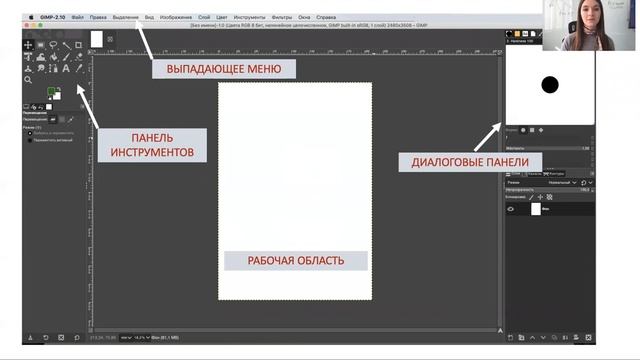
Task: Open the navigation preview at canvas corner
Action: pyautogui.click(x=500, y=331)
